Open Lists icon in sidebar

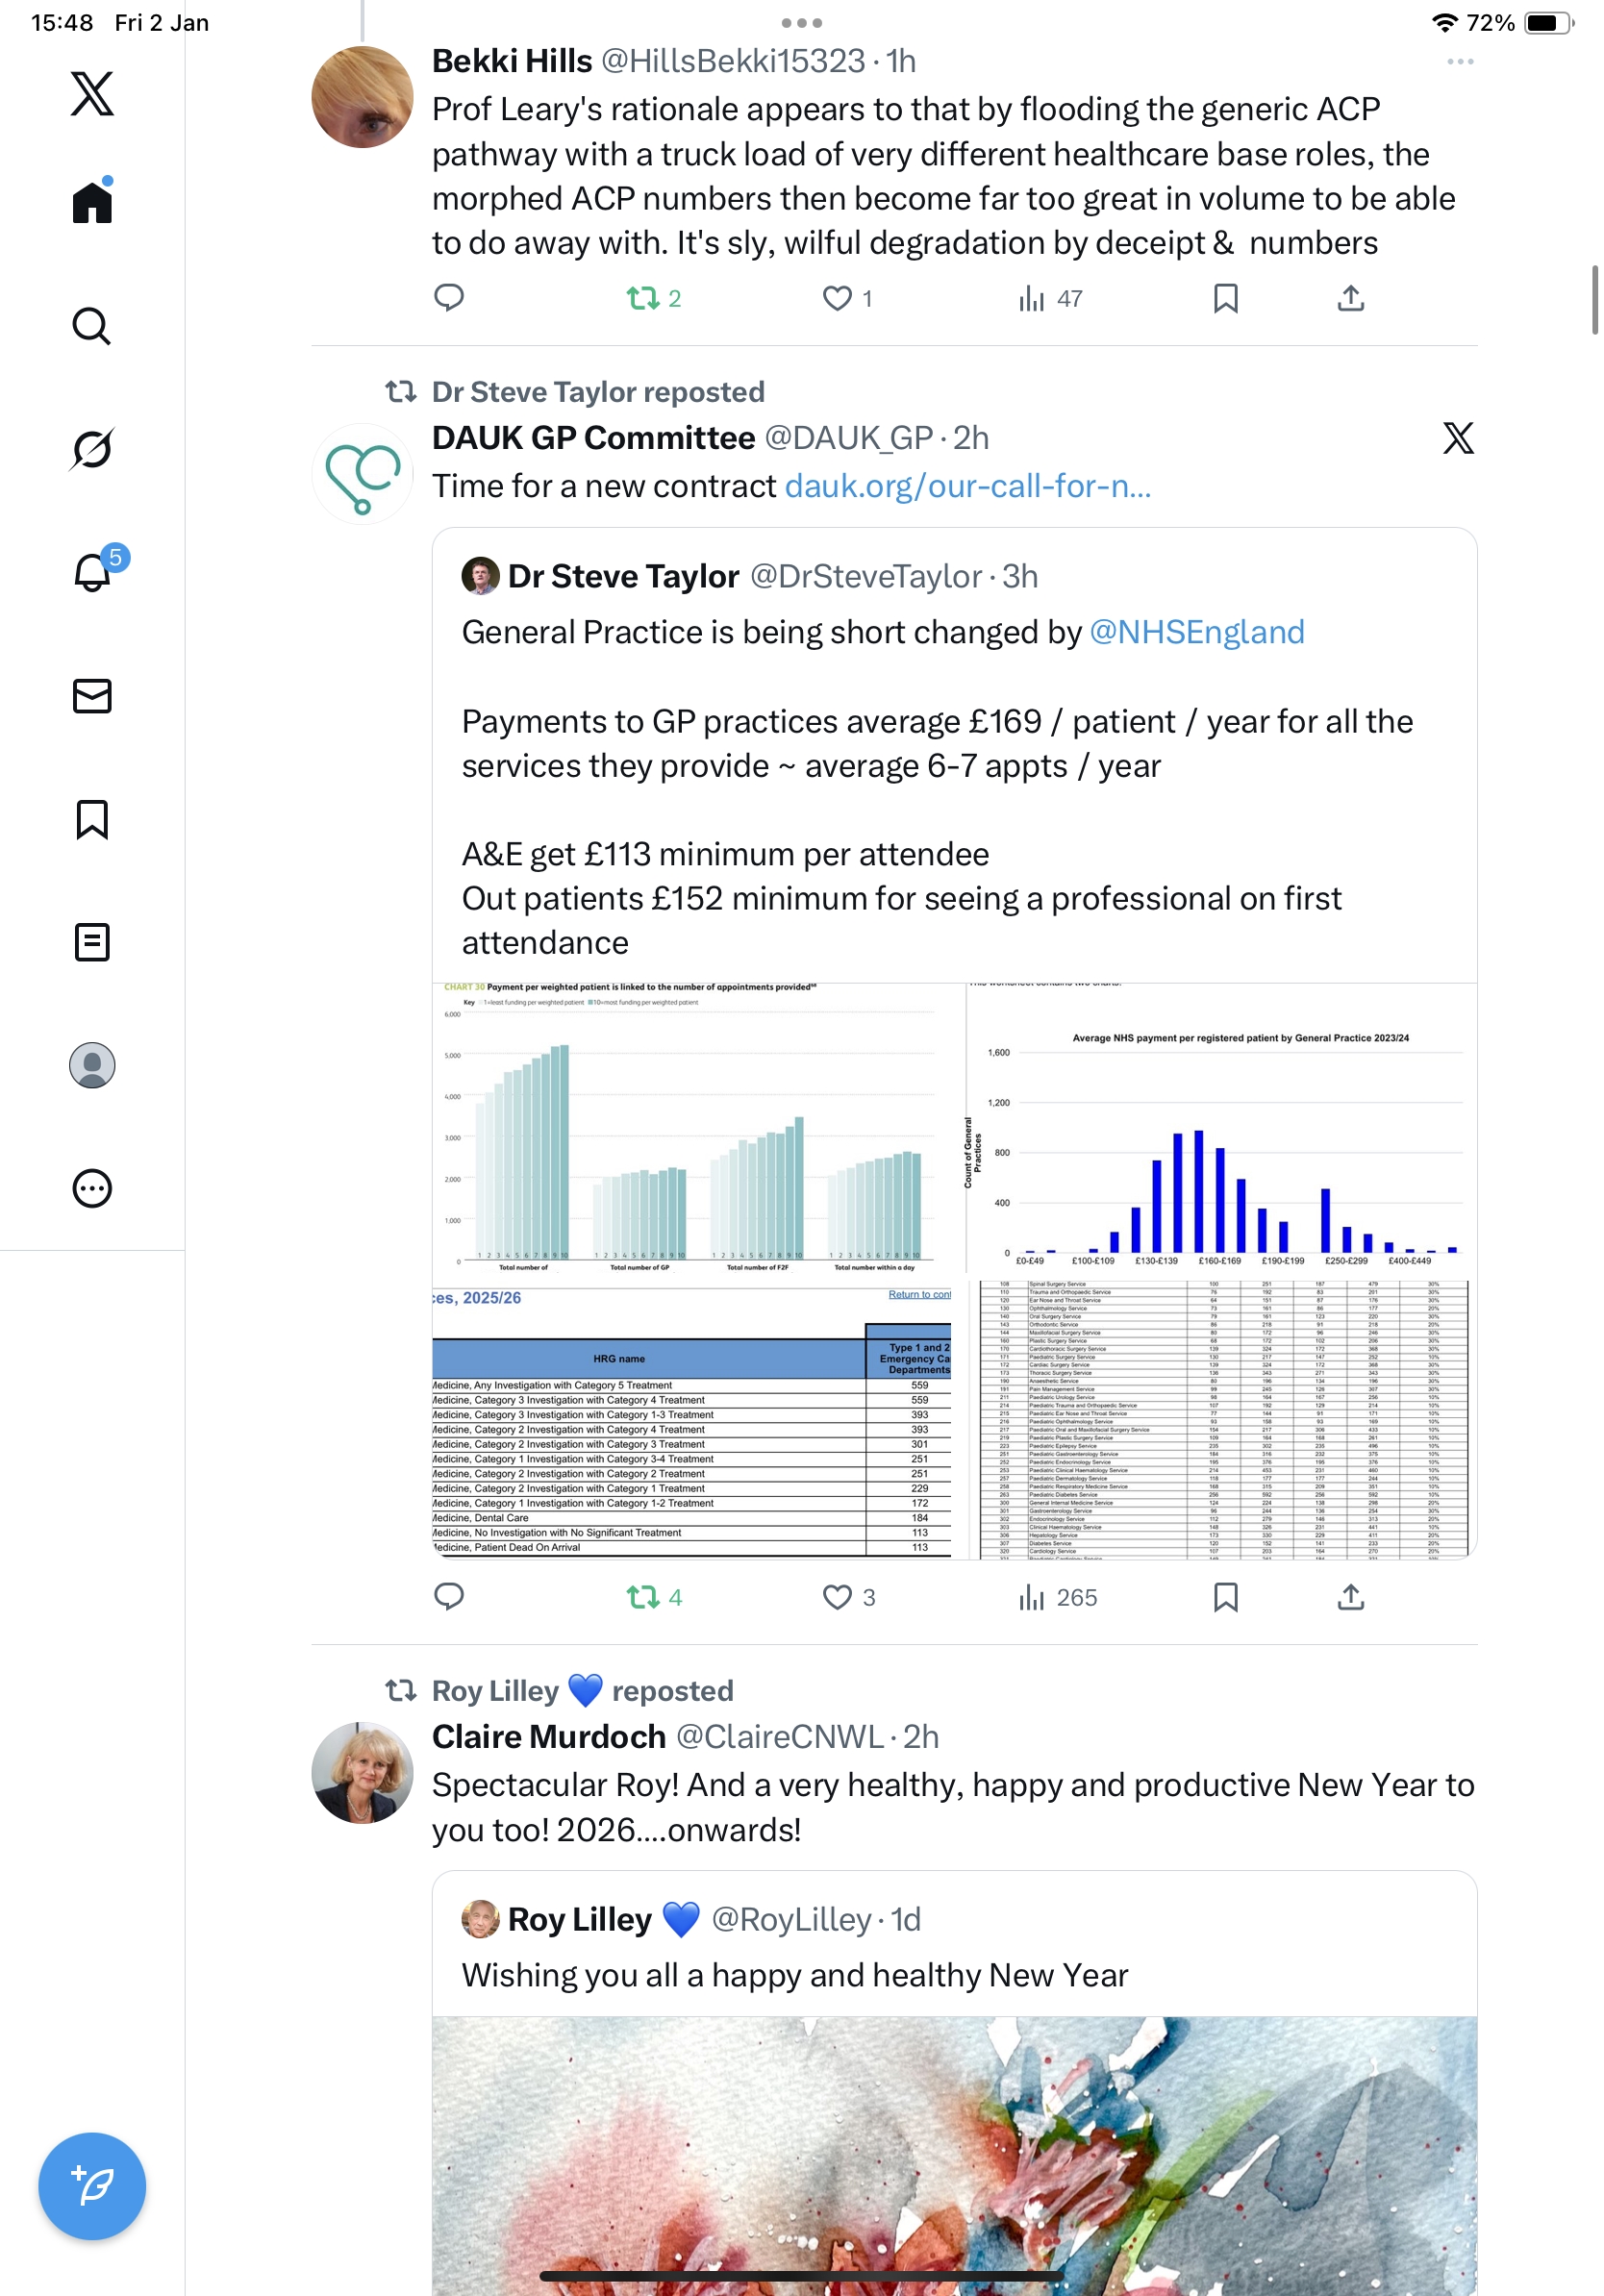(92, 942)
